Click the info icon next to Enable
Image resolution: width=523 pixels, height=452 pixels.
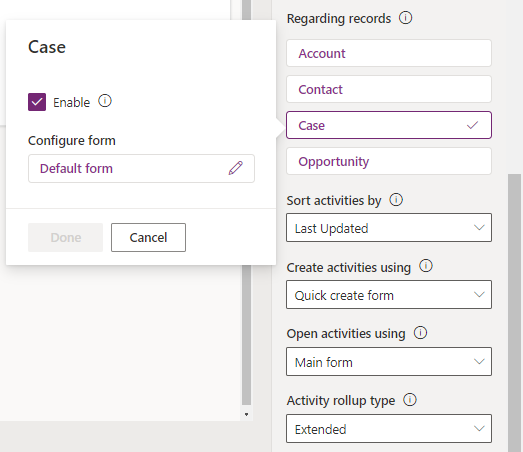(105, 101)
